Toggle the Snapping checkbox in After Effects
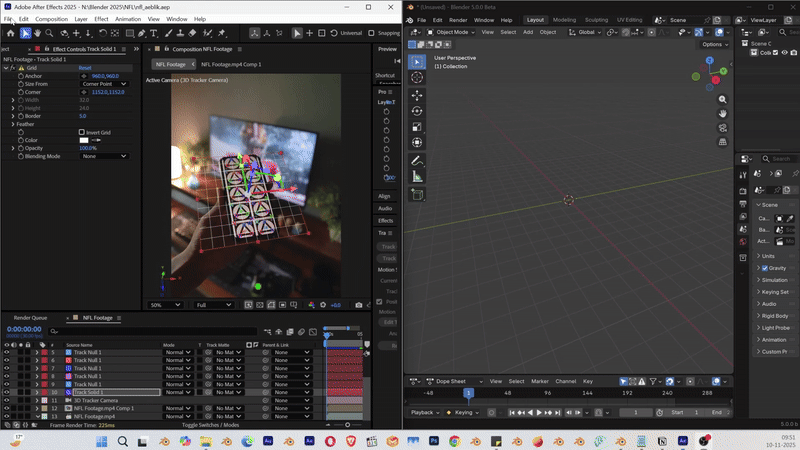800x450 pixels. click(371, 33)
